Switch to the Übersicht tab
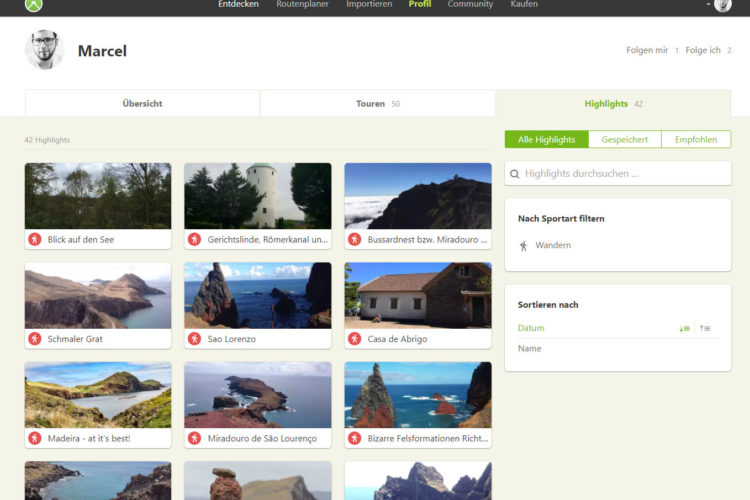Viewport: 750px width, 500px height. [x=142, y=103]
